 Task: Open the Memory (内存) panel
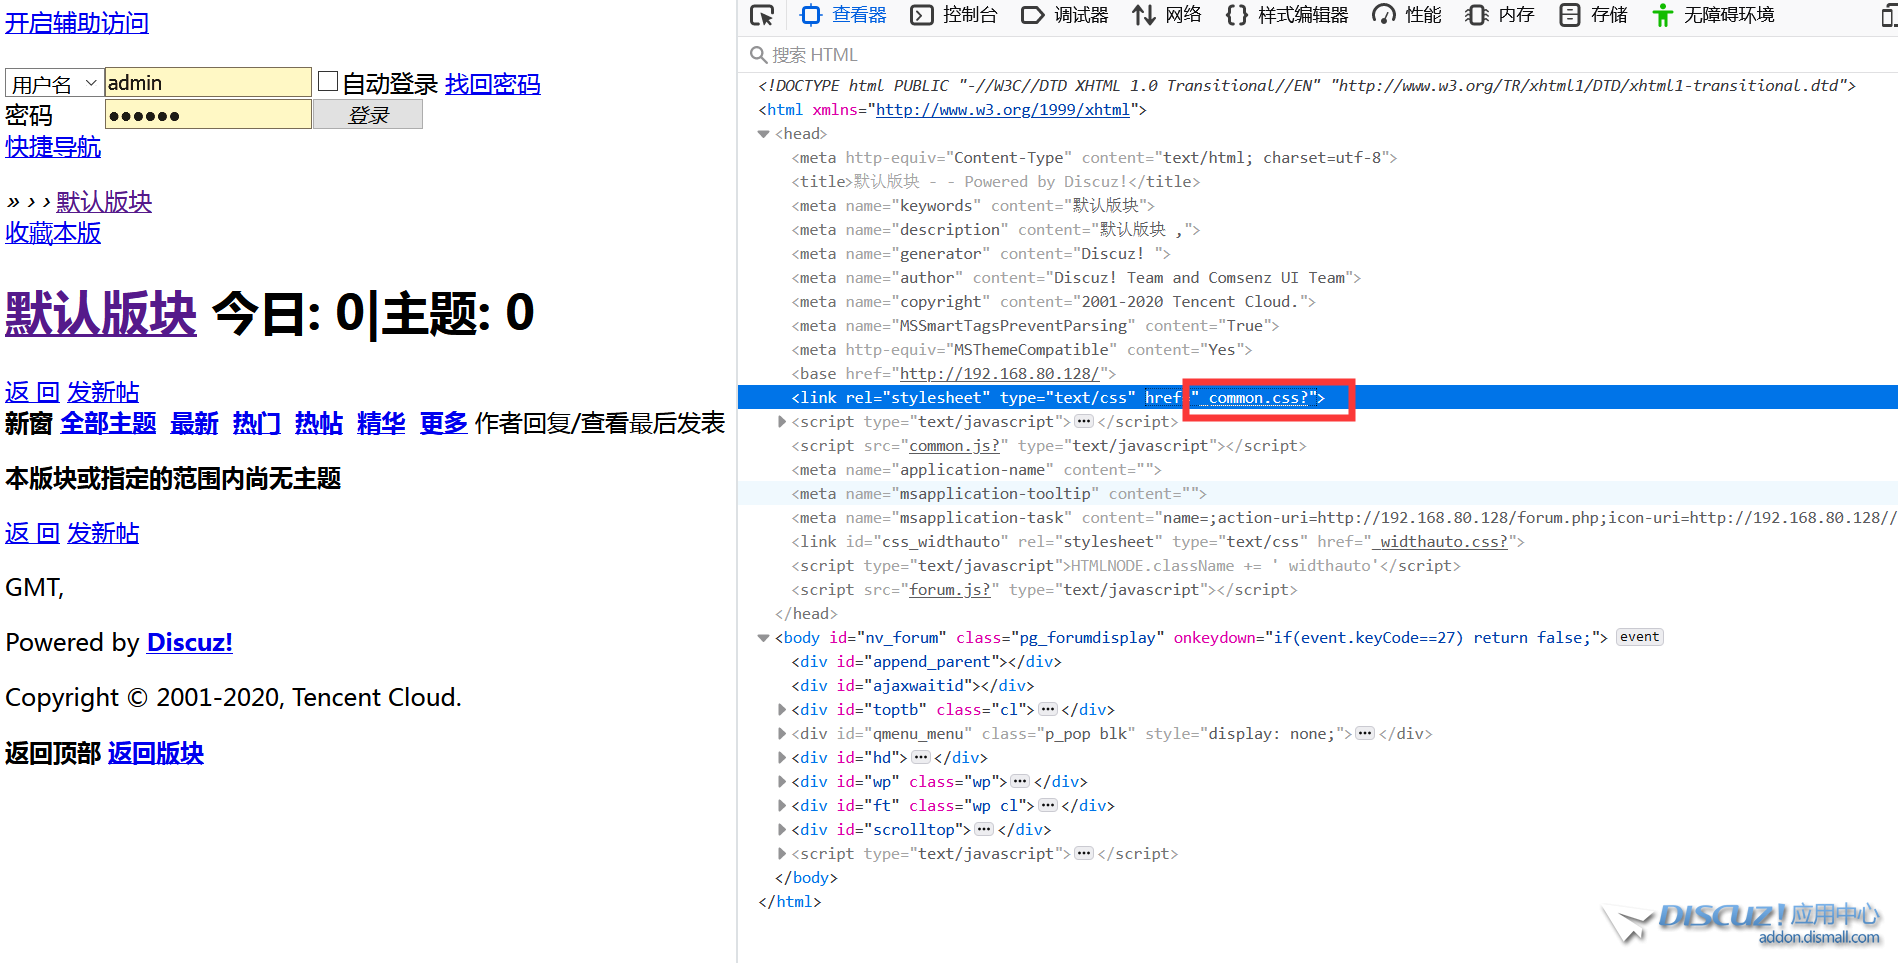coord(1500,15)
